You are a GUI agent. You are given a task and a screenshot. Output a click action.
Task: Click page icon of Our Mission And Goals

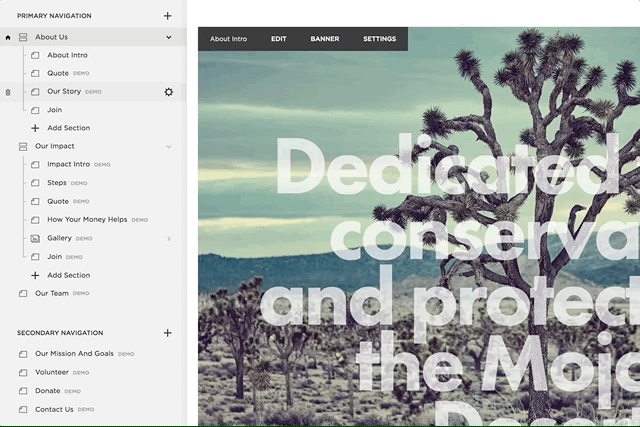click(23, 354)
